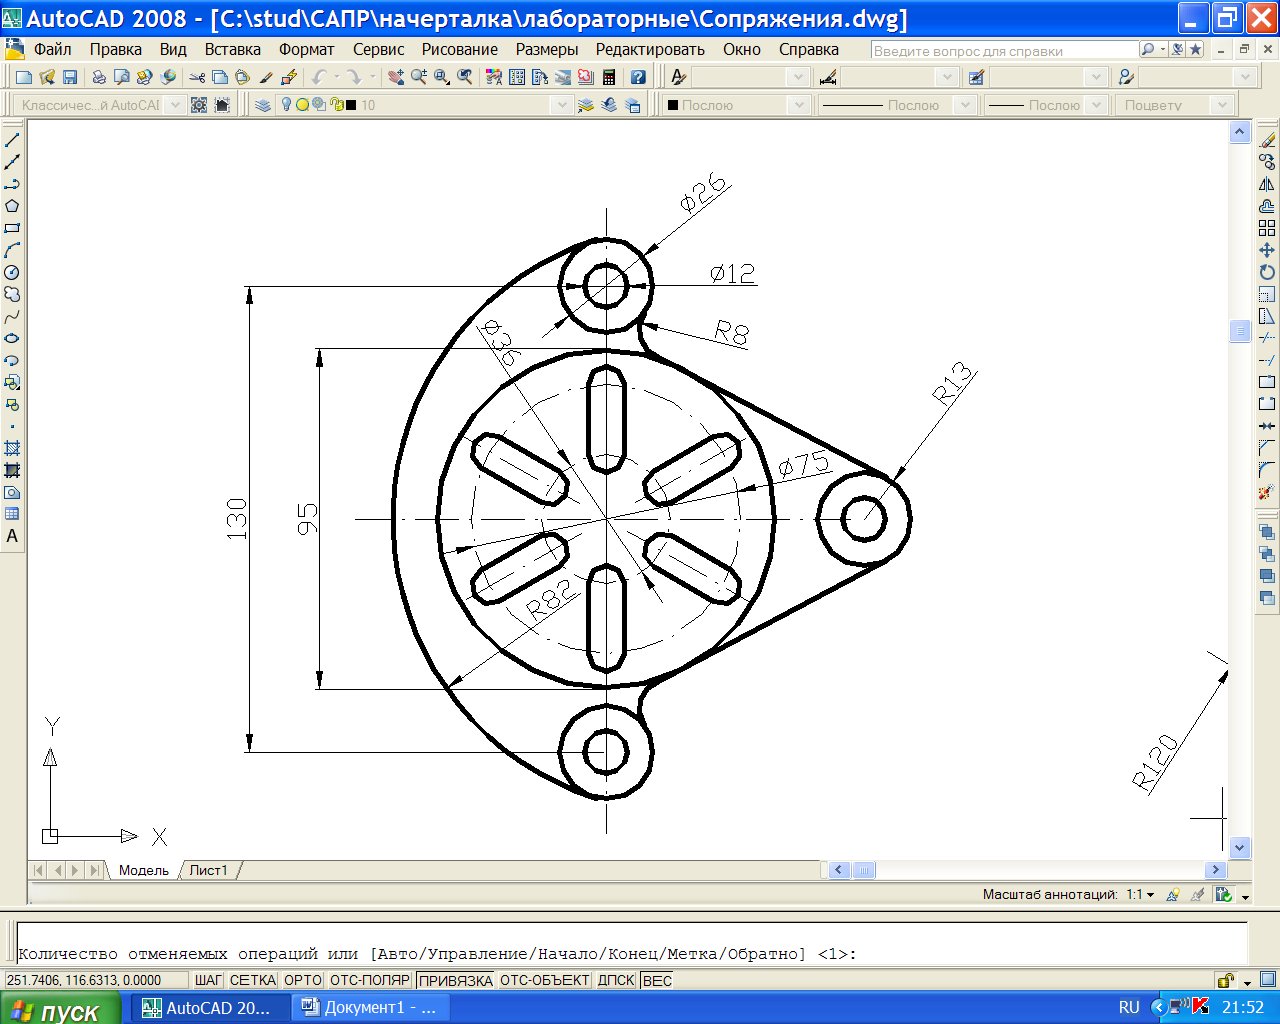Screen dimensions: 1280x1024
Task: Open the layer list dropdown
Action: pyautogui.click(x=562, y=105)
